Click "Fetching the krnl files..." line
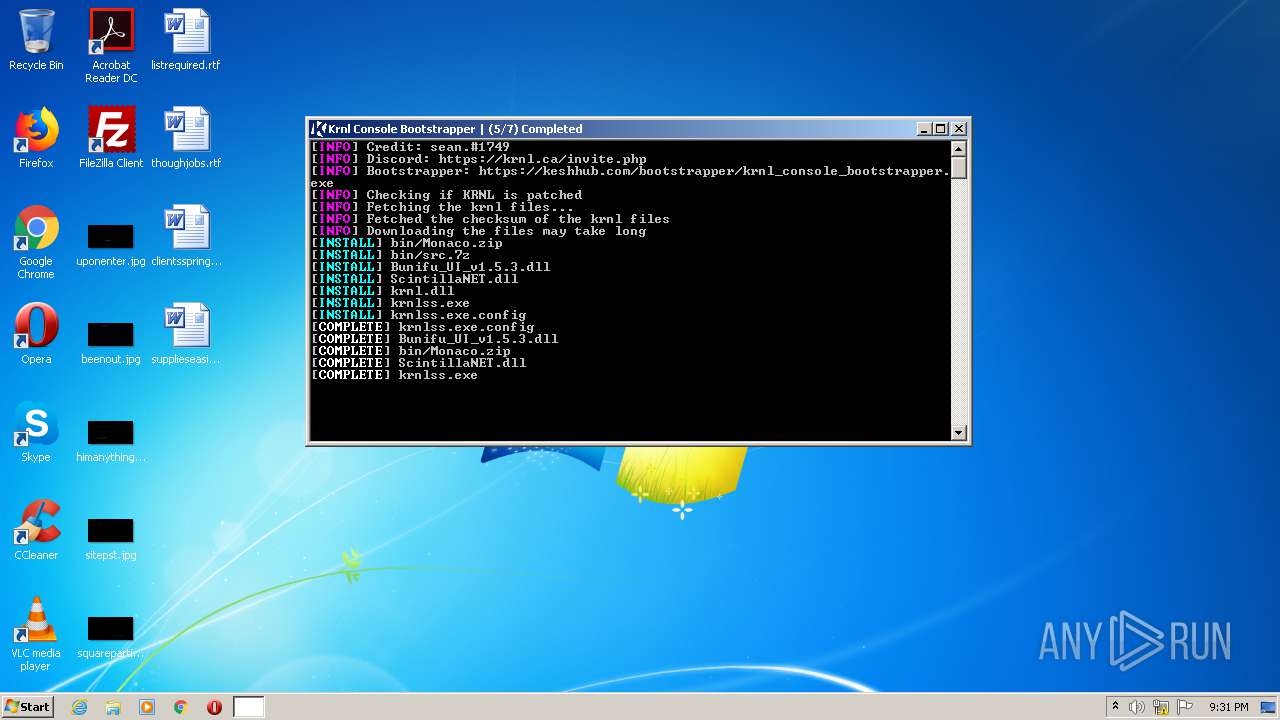1280x720 pixels. pos(442,207)
